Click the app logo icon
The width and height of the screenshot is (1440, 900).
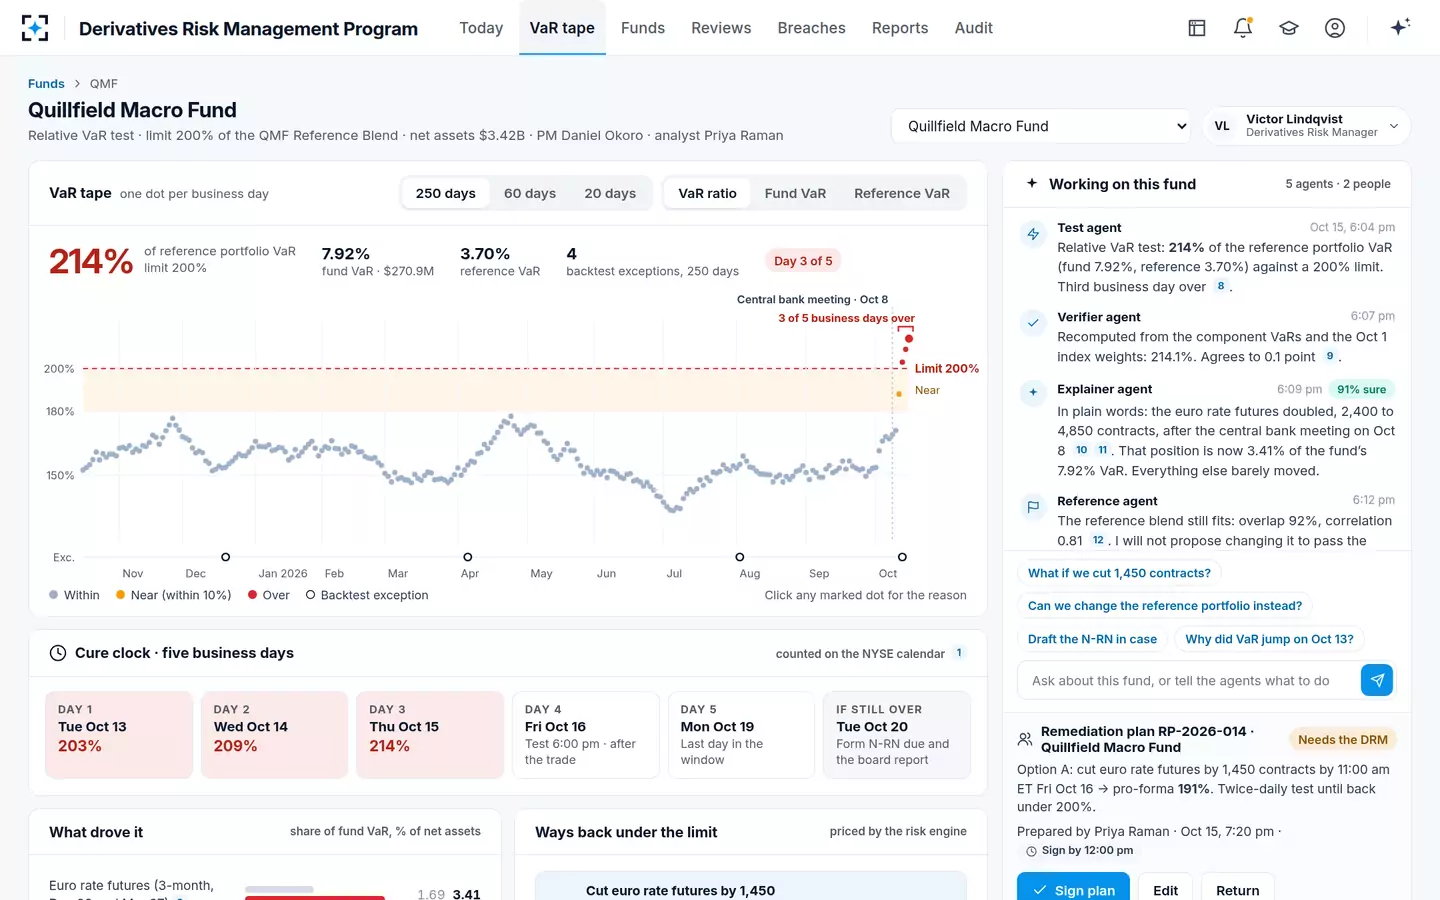[x=35, y=28]
